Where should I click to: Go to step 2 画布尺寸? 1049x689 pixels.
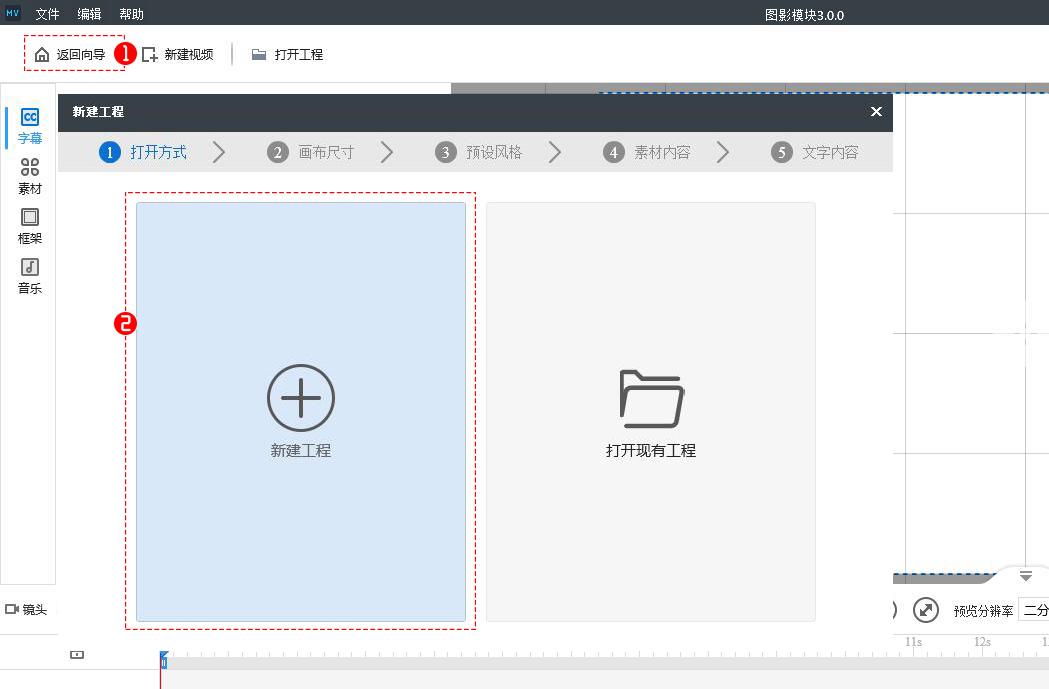[311, 153]
